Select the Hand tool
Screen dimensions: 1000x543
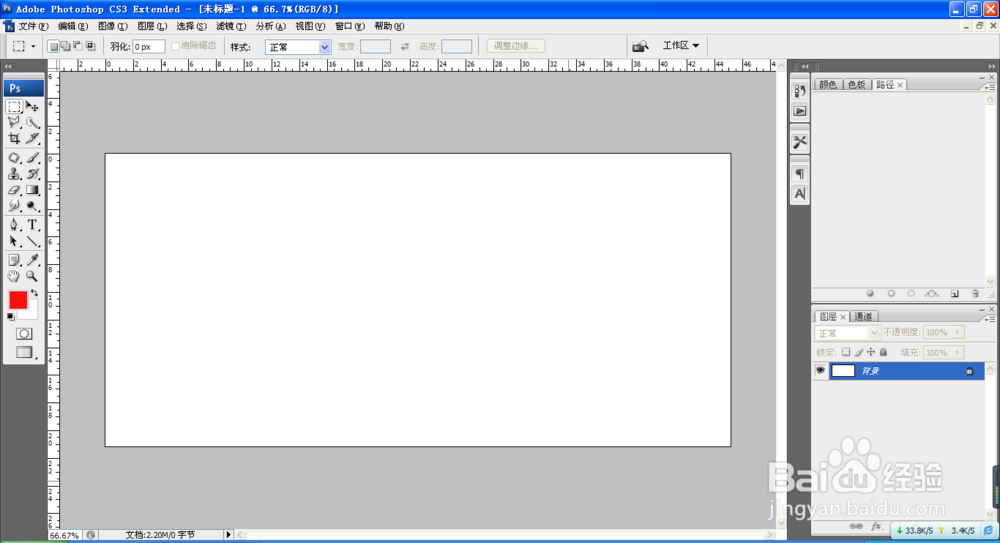[14, 276]
